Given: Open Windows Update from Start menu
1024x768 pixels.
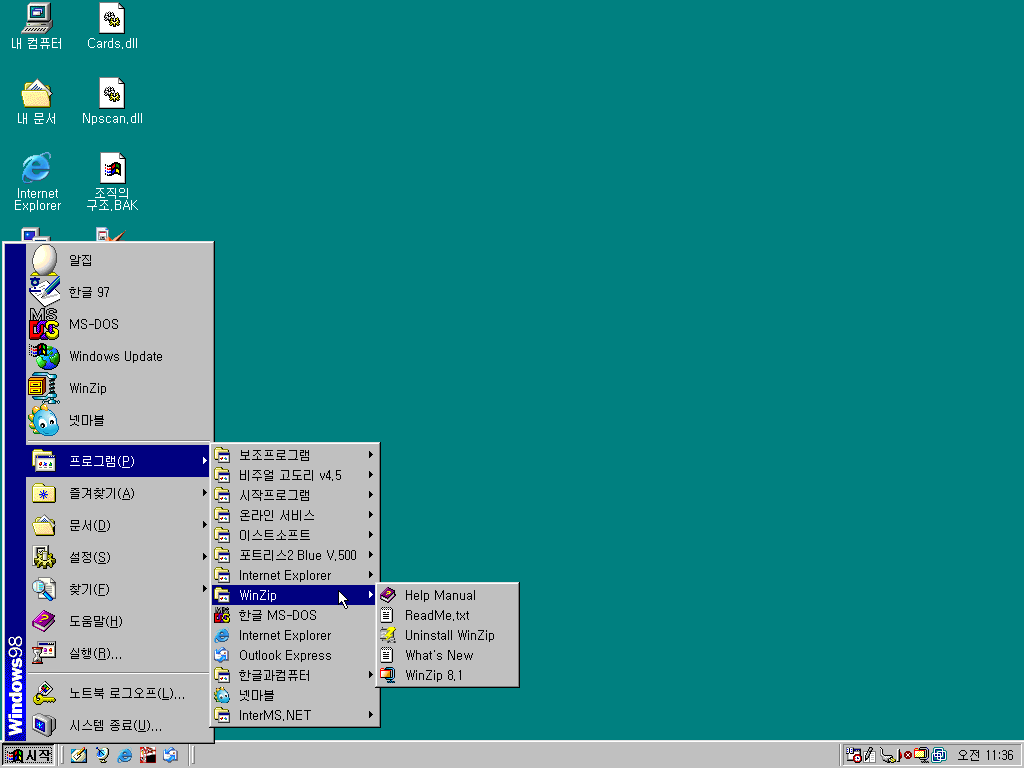Looking at the screenshot, I should tap(120, 356).
